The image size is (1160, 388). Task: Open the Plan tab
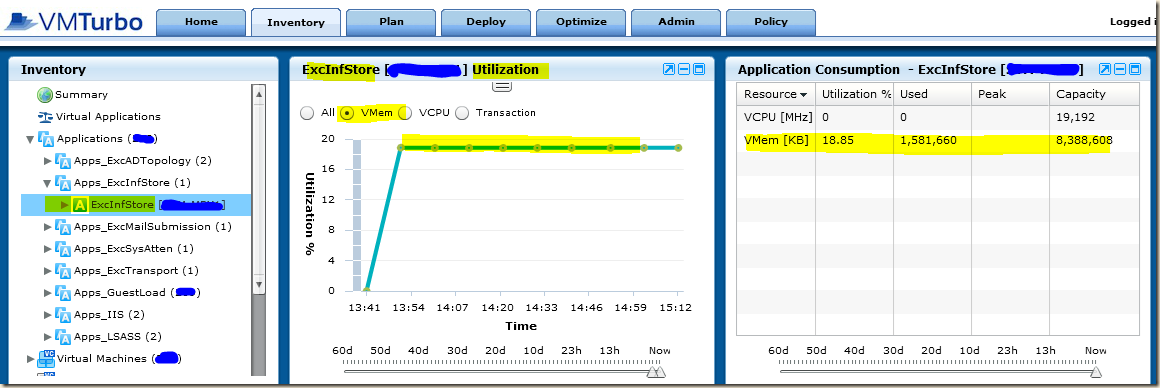point(391,22)
